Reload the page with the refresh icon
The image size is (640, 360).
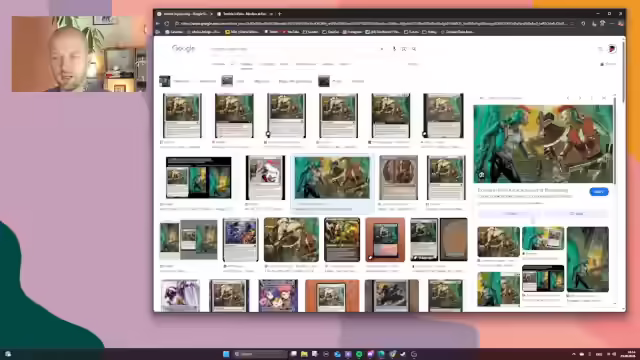[167, 24]
